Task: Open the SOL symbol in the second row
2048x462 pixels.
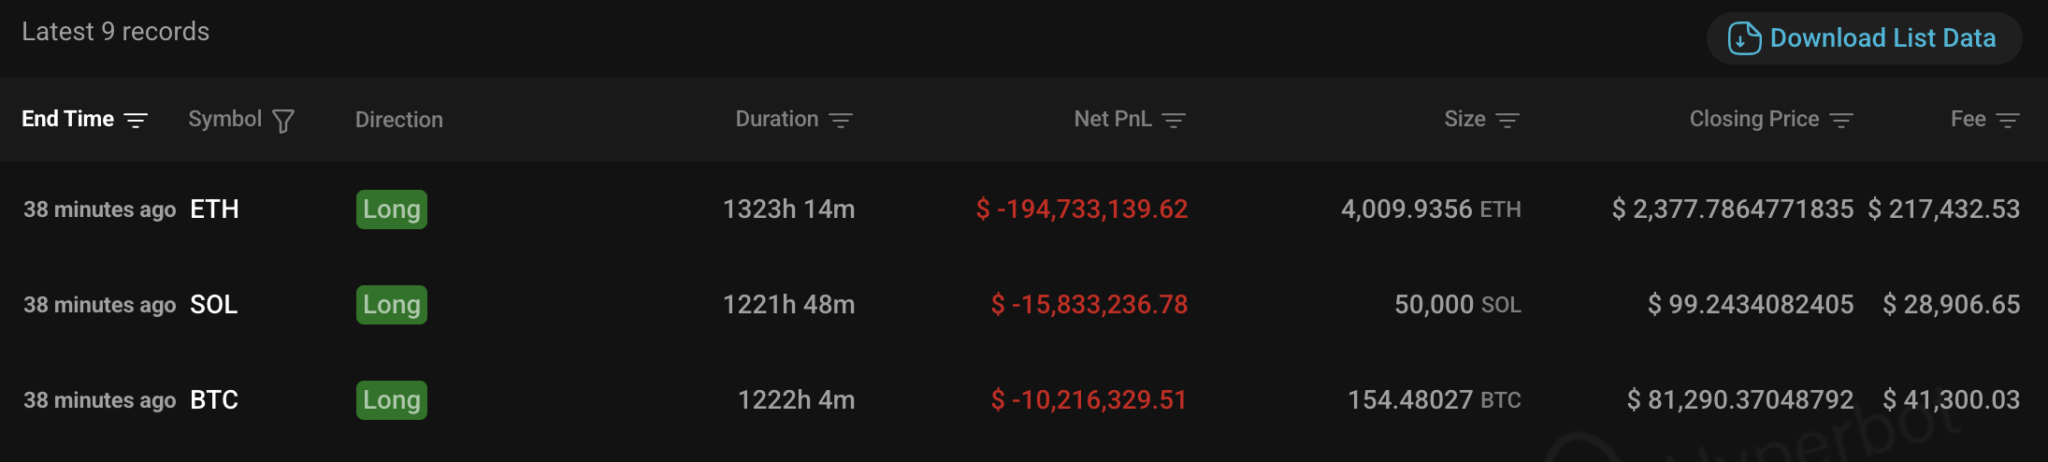Action: click(x=214, y=304)
